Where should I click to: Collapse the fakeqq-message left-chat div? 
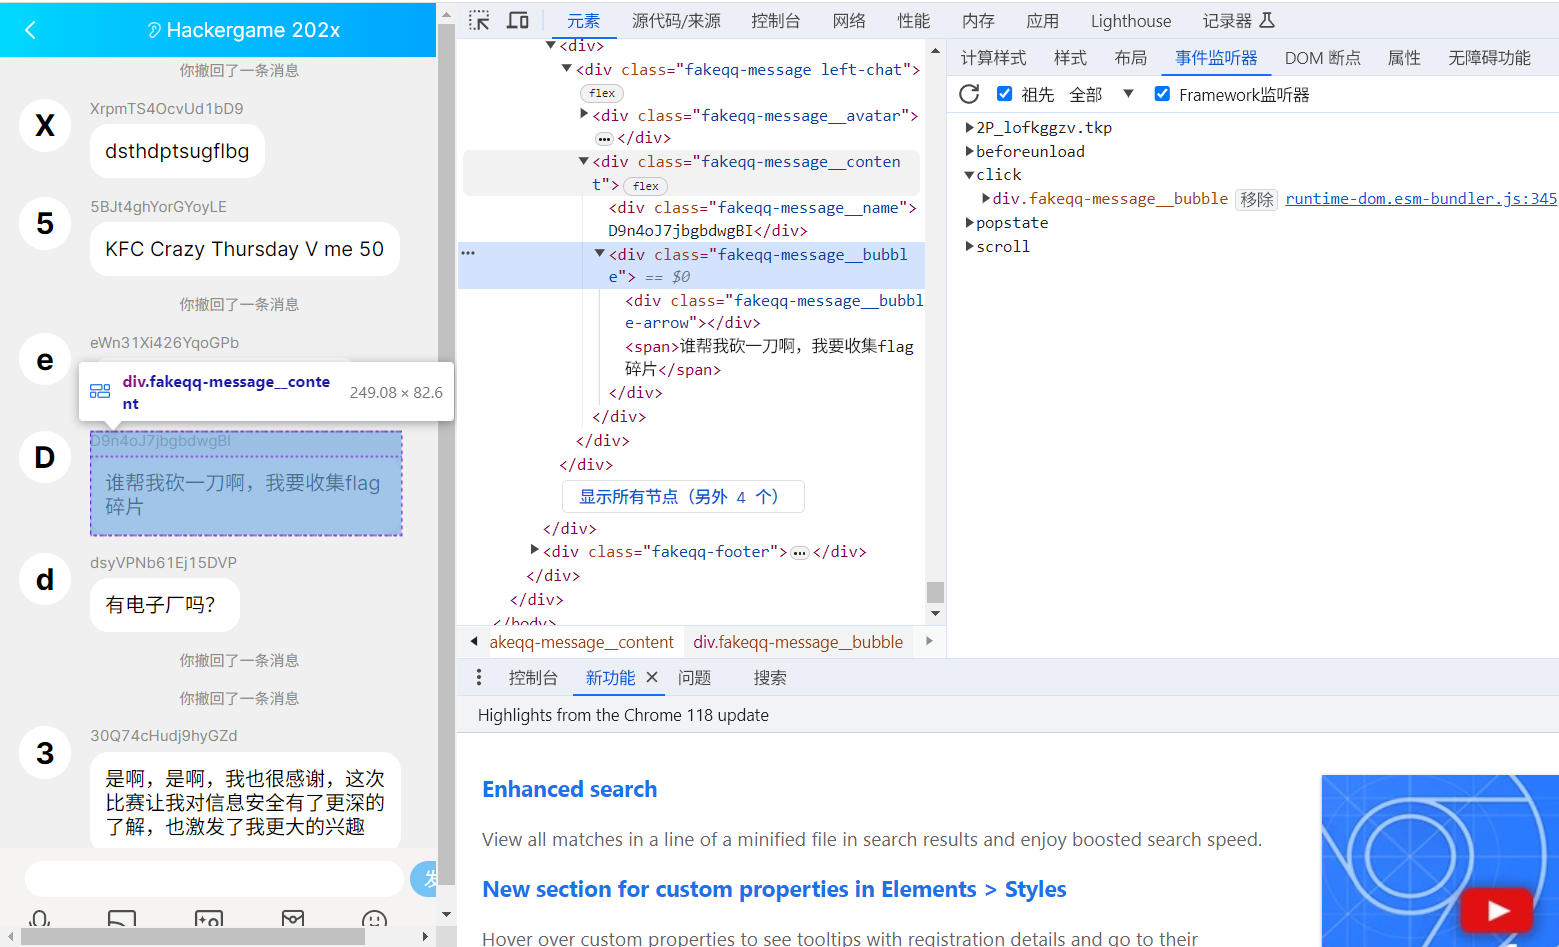[x=567, y=69]
